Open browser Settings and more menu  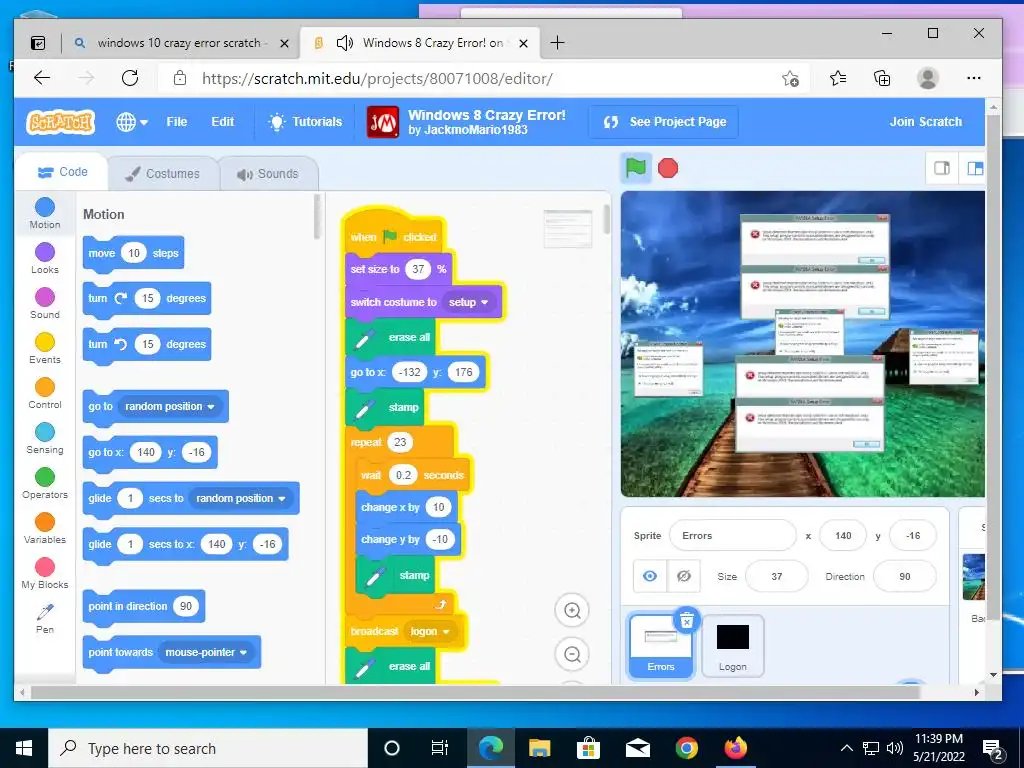974,78
